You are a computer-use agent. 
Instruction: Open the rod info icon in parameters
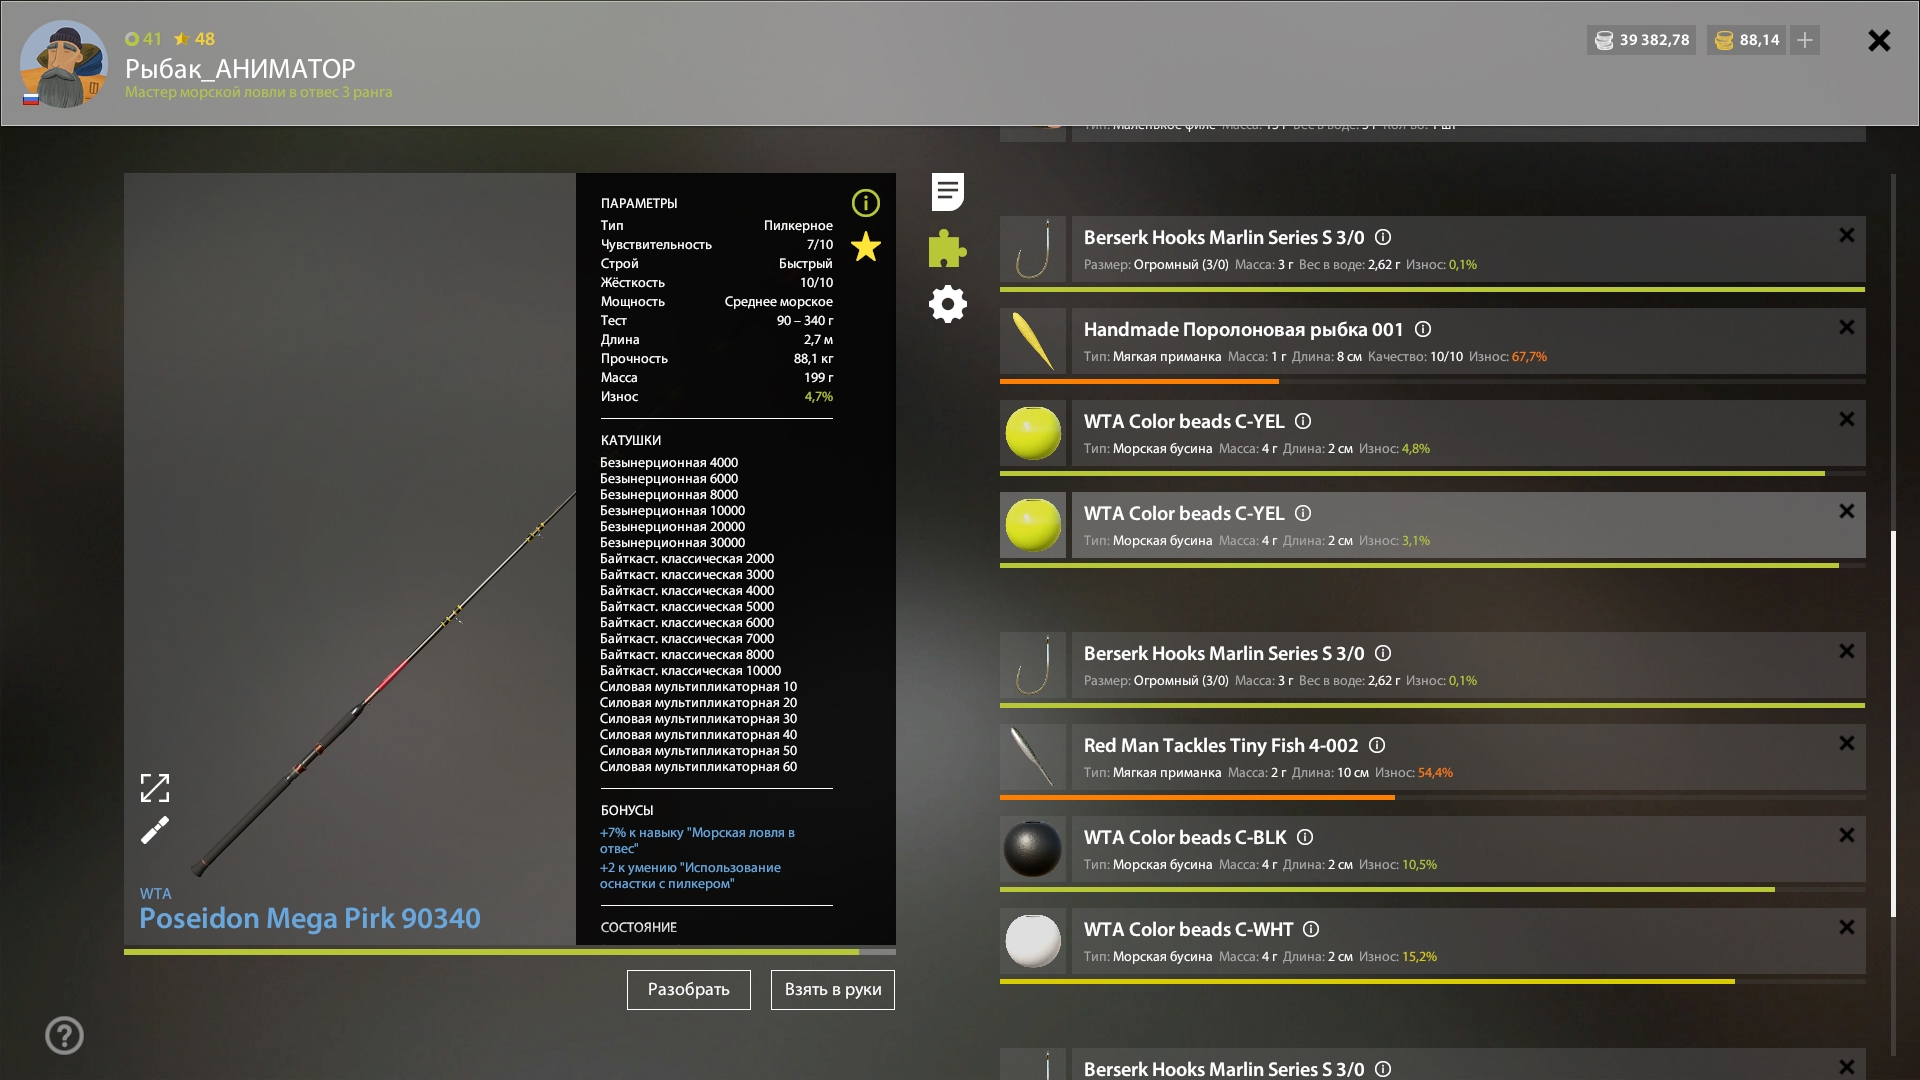pyautogui.click(x=865, y=203)
